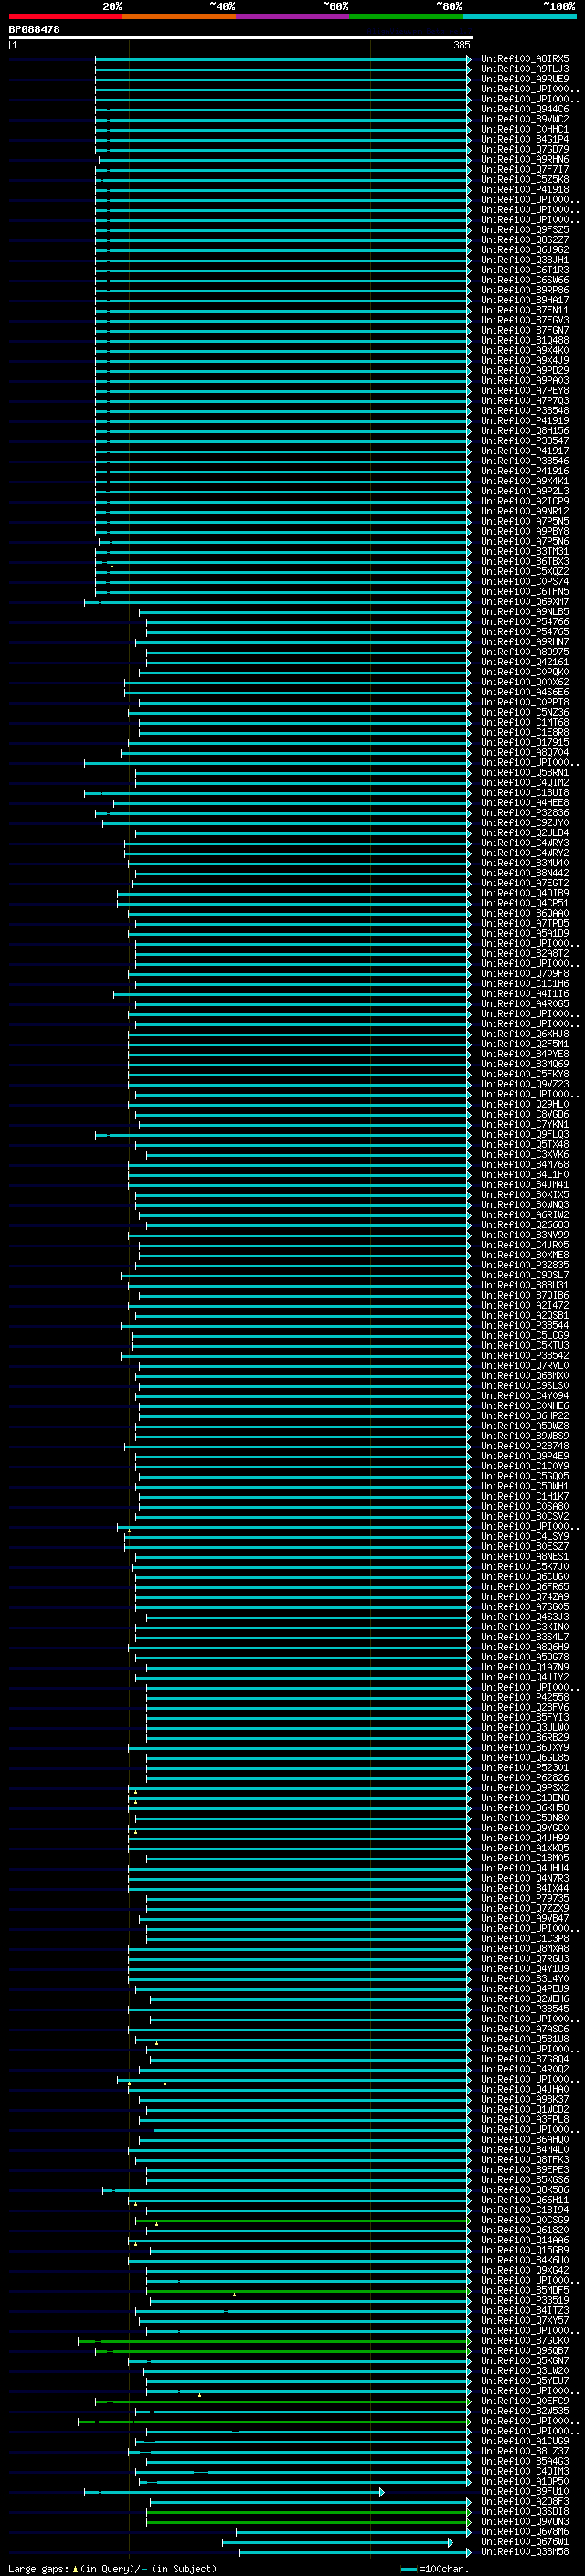Select label UniRef100_Q9FSZ5

(x=525, y=230)
